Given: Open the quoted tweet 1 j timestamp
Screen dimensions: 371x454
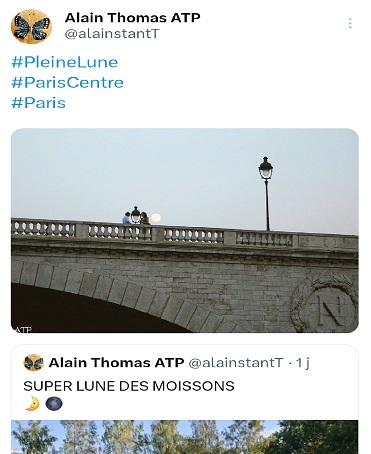Looking at the screenshot, I should [303, 363].
